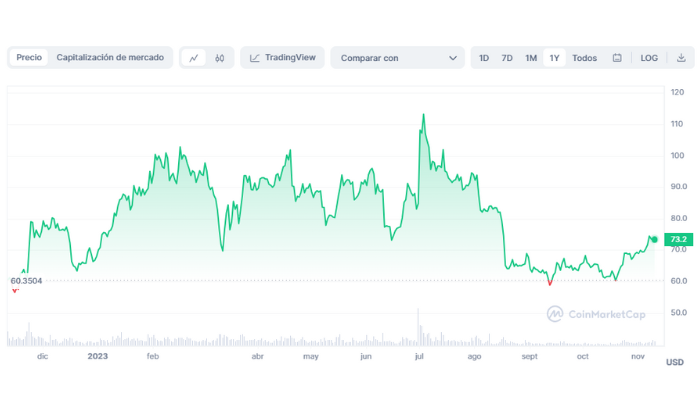Click the abr label on time axis
Screen dimensions: 700x400
(x=258, y=356)
